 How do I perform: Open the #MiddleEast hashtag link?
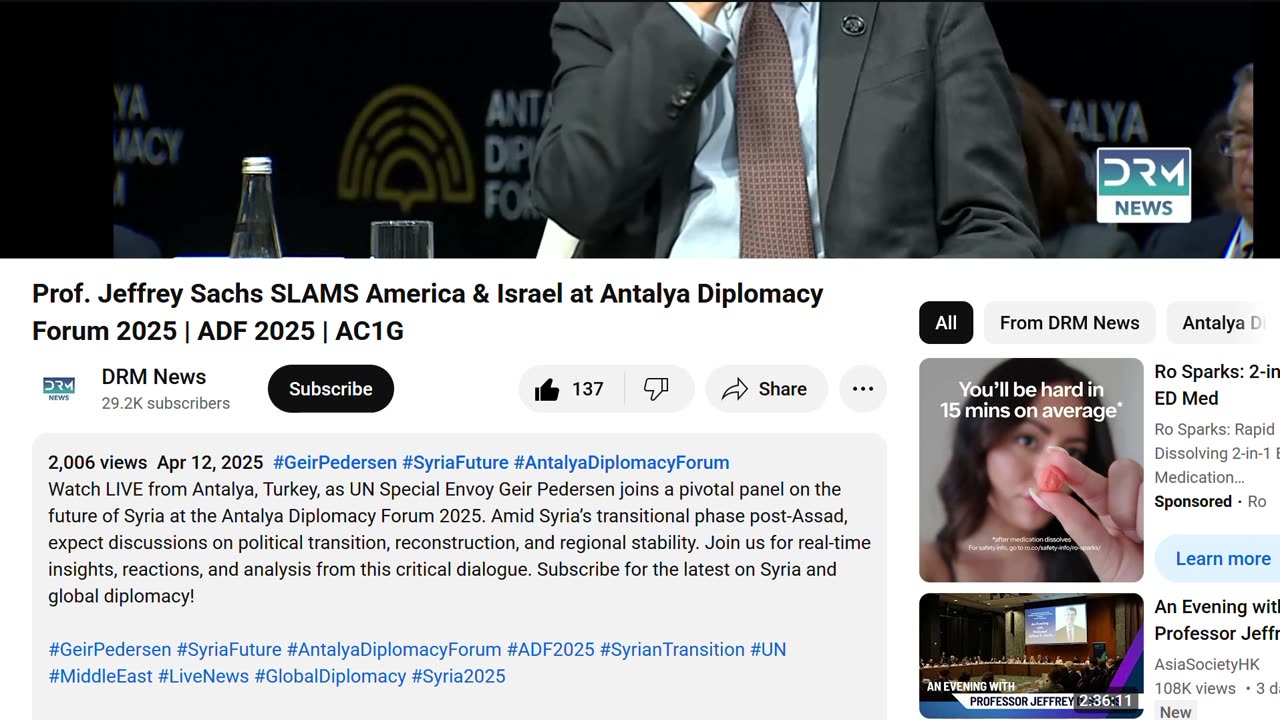tap(100, 677)
